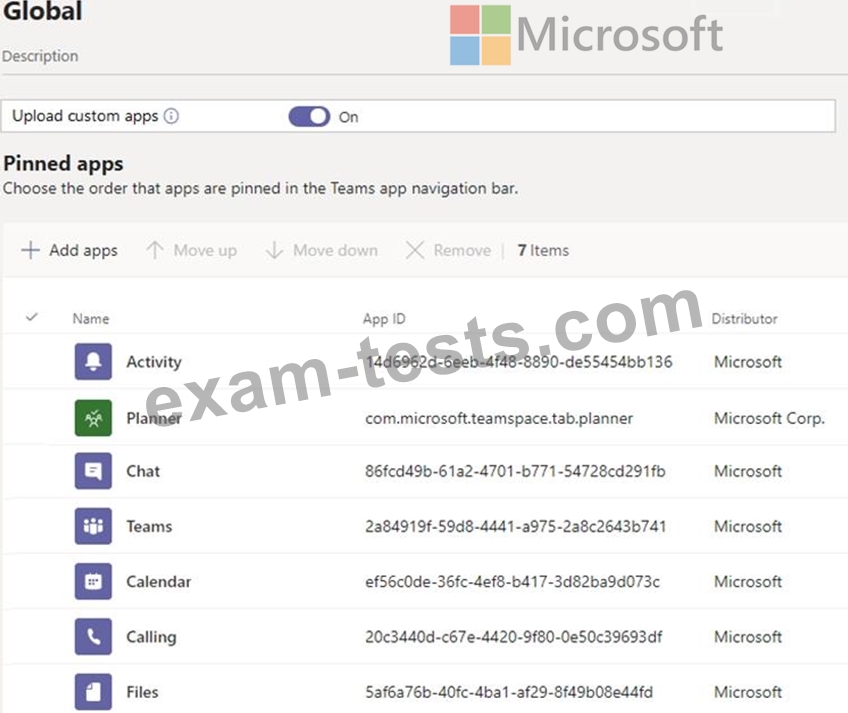Image resolution: width=848 pixels, height=713 pixels.
Task: Select the Activity app name
Action: tap(154, 361)
